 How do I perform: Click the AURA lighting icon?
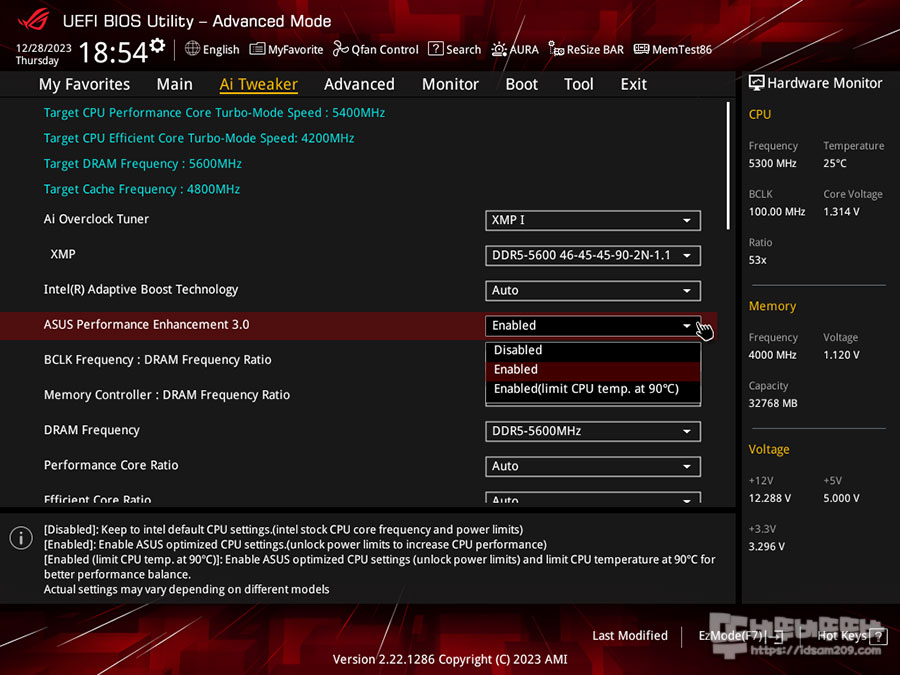(499, 49)
